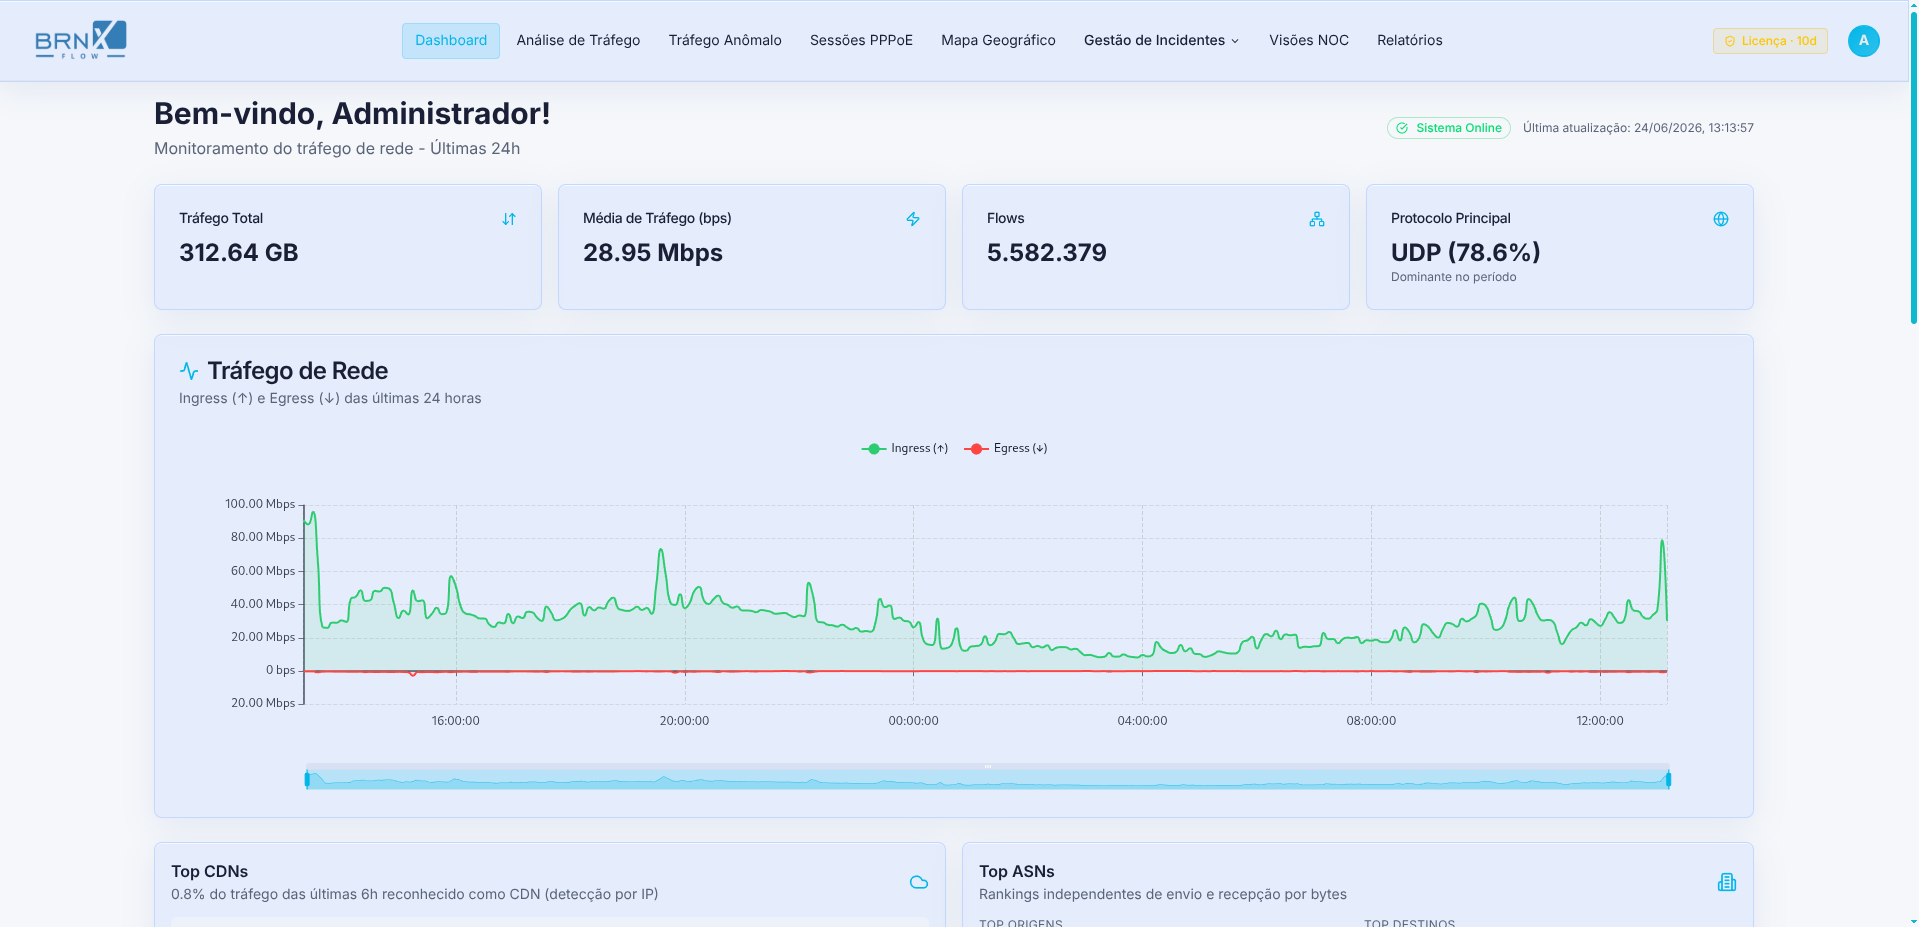Screen dimensions: 1919x927
Task: Select the Dashboard tab
Action: (451, 41)
